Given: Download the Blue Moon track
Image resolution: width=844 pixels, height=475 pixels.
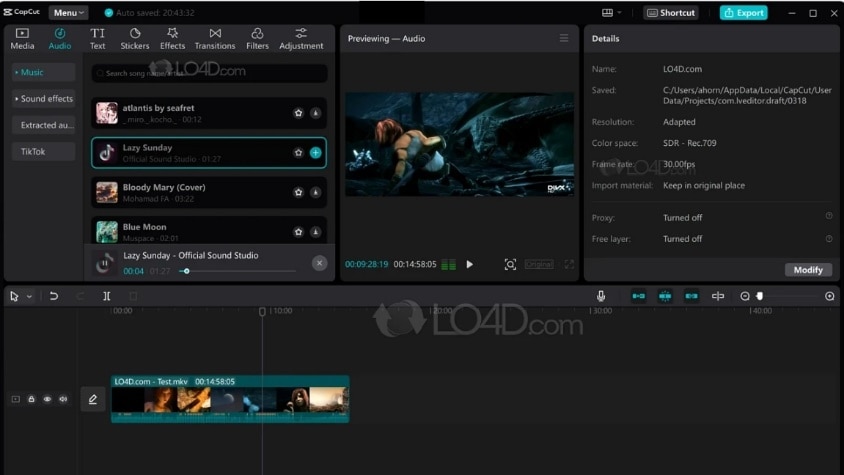Looking at the screenshot, I should tap(315, 232).
